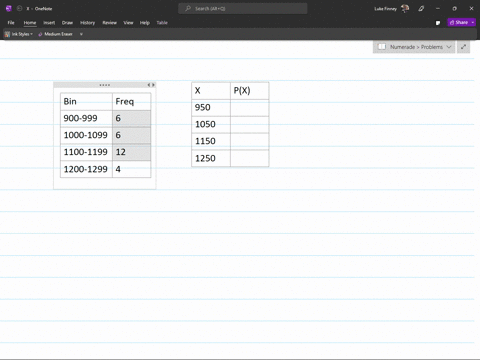Click the Ink Styles pen set icon

point(7,34)
